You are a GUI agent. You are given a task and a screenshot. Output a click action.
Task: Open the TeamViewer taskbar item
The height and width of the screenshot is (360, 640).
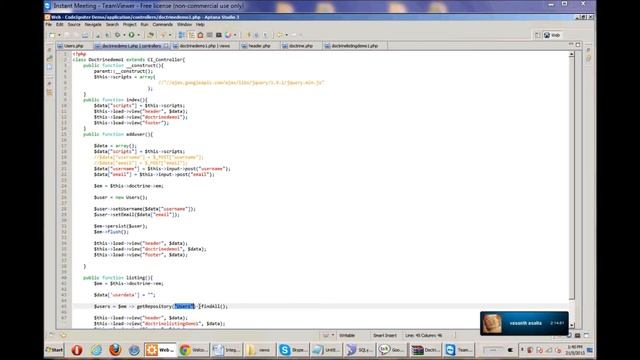(x=459, y=350)
